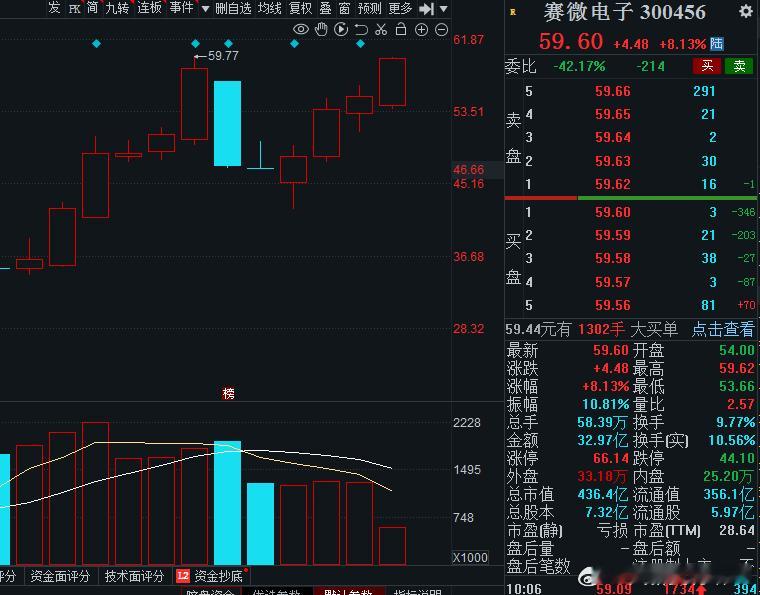Toggle the 预测 forecast button
Screen dimensions: 760x595
(369, 8)
